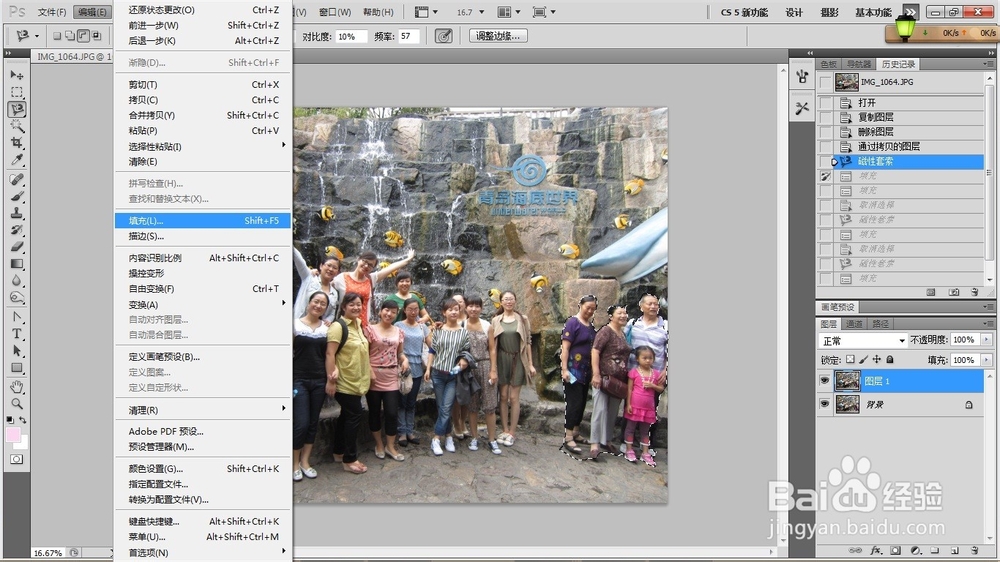Select the Crop tool
This screenshot has width=1000, height=562.
[x=17, y=142]
